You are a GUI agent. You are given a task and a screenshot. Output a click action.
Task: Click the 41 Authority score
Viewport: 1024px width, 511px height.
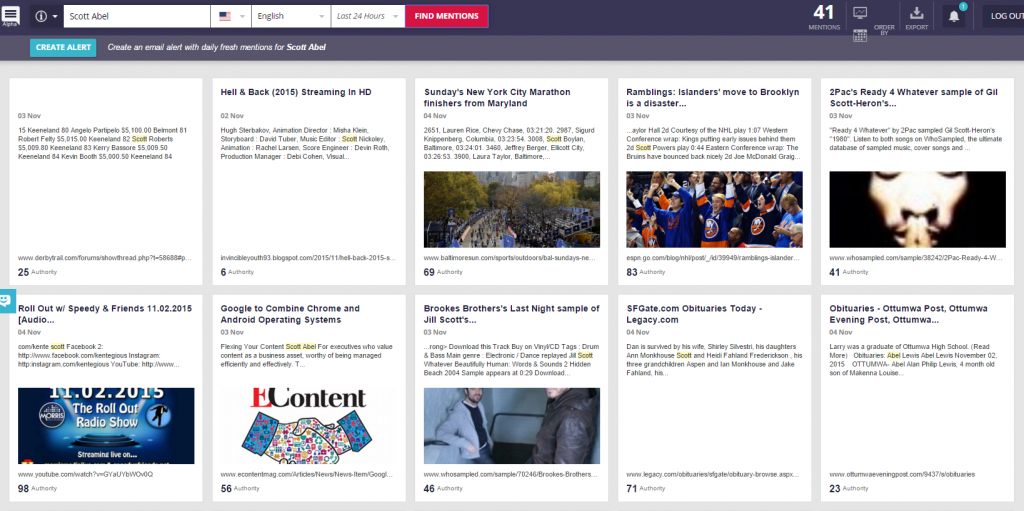coord(849,272)
